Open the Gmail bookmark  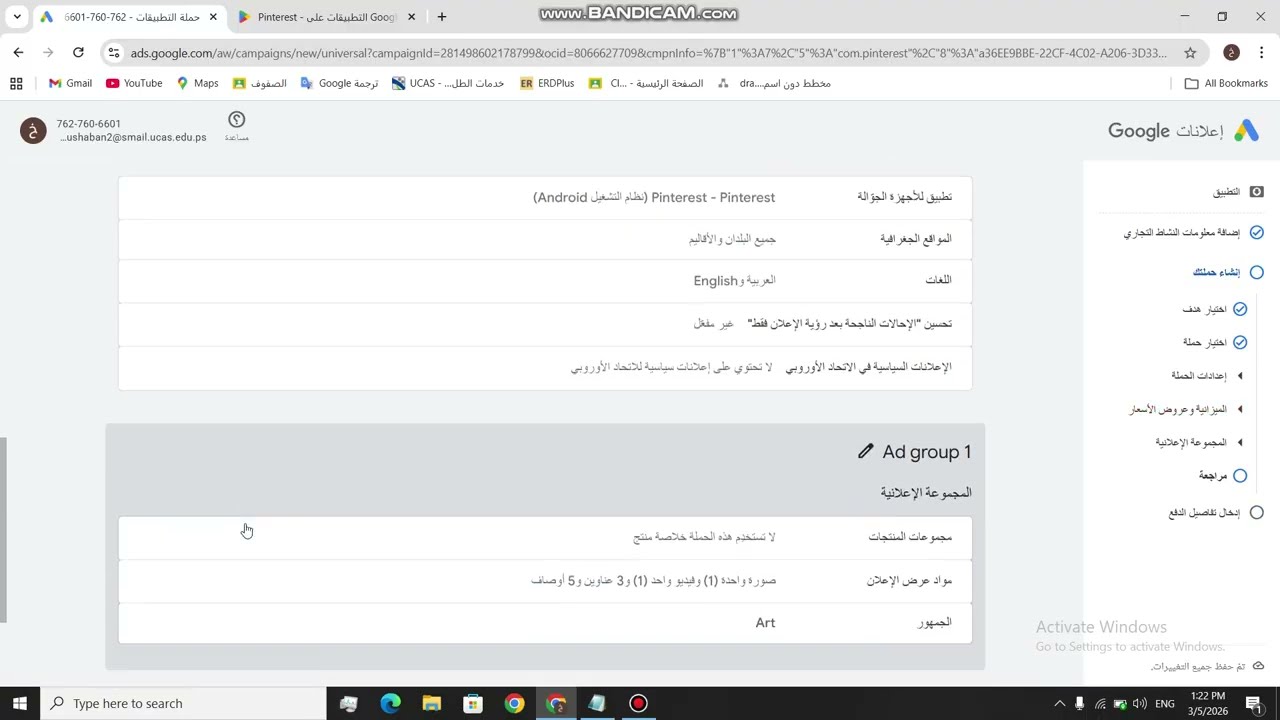coord(70,84)
